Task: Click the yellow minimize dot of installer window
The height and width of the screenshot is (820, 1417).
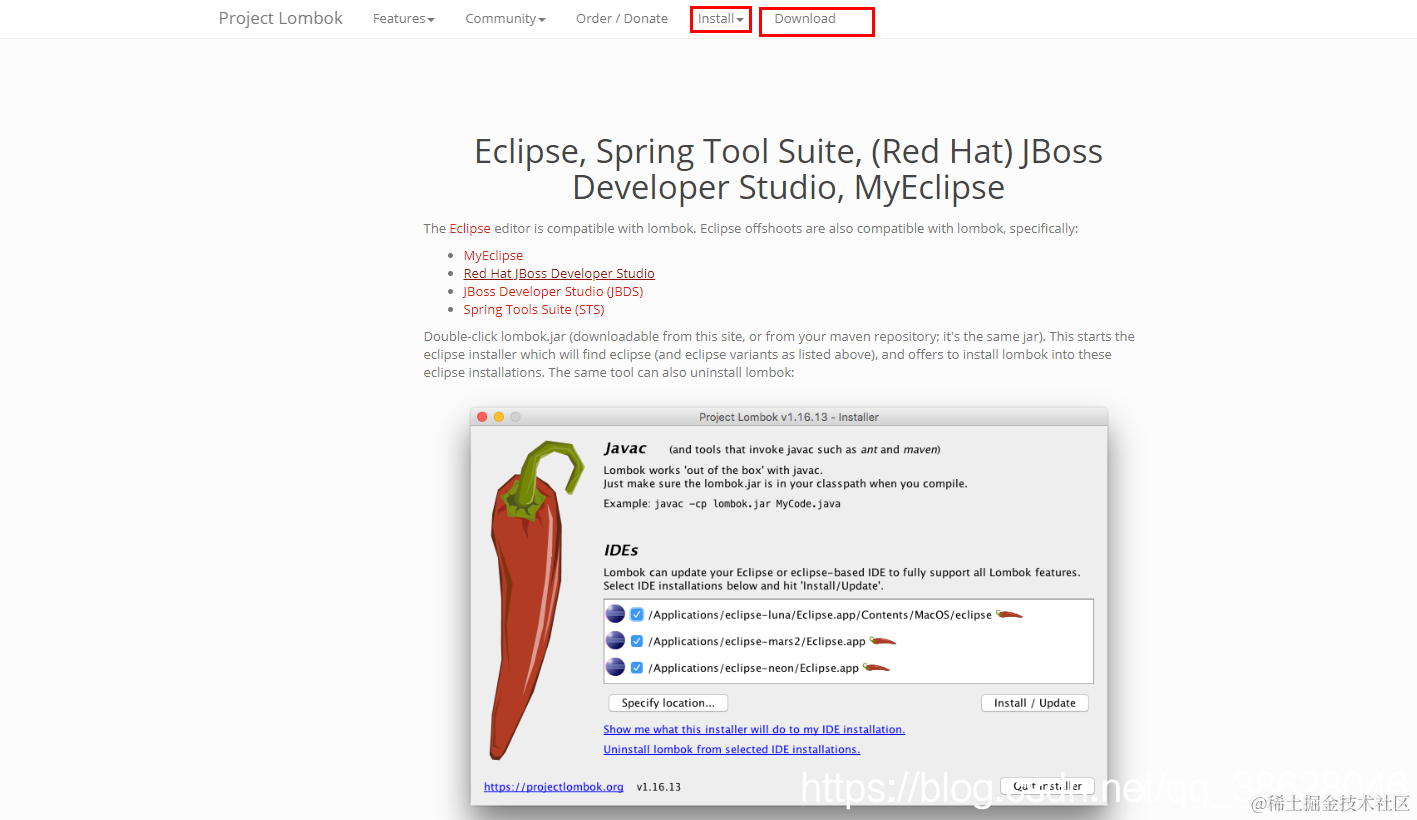Action: [499, 417]
